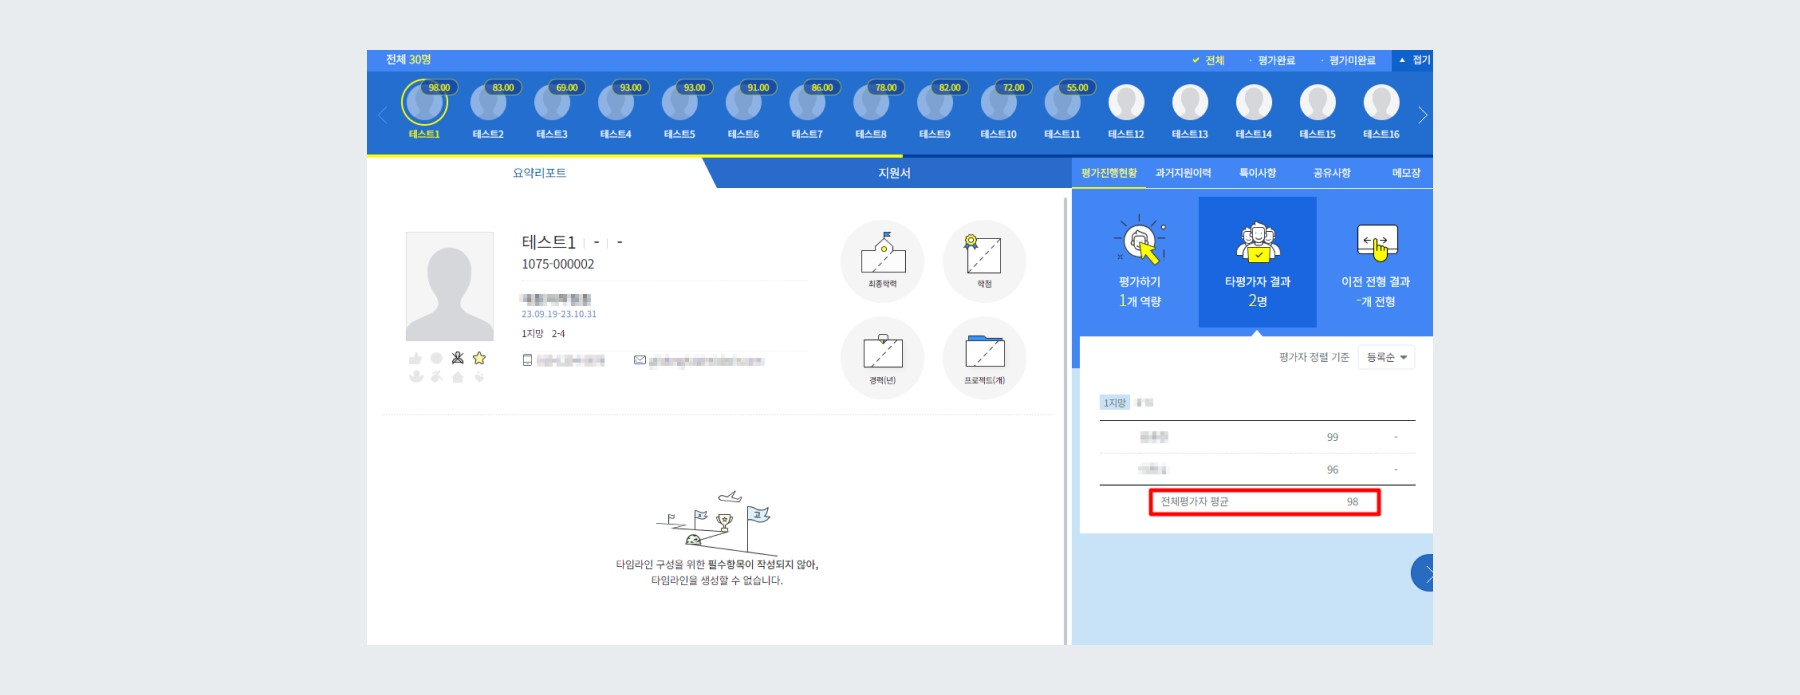Select applicant 테스트11 avatar
Screen dimensions: 1800x695
pos(1062,102)
